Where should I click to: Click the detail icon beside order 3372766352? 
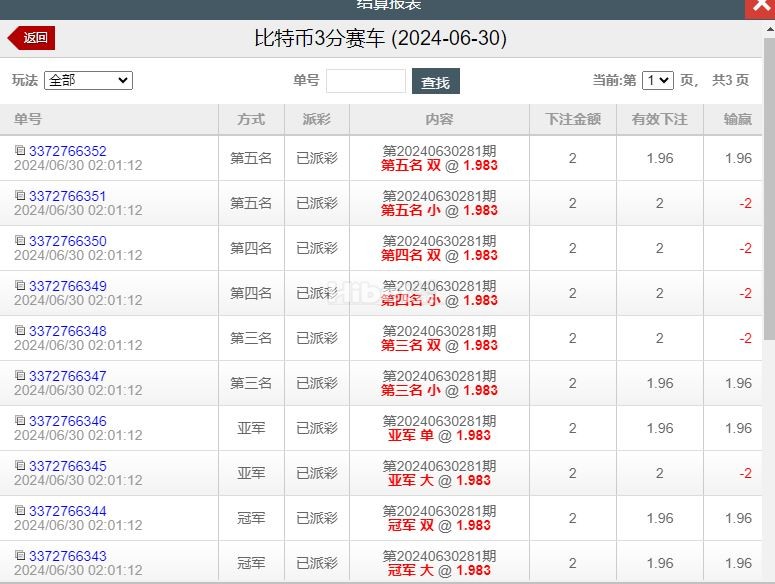[20, 150]
